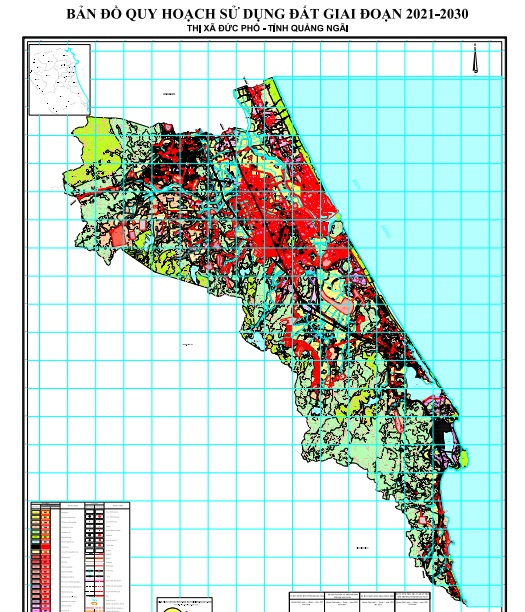This screenshot has width=525, height=612.
Task: Select the solid red legend swatch
Action: click(46, 546)
